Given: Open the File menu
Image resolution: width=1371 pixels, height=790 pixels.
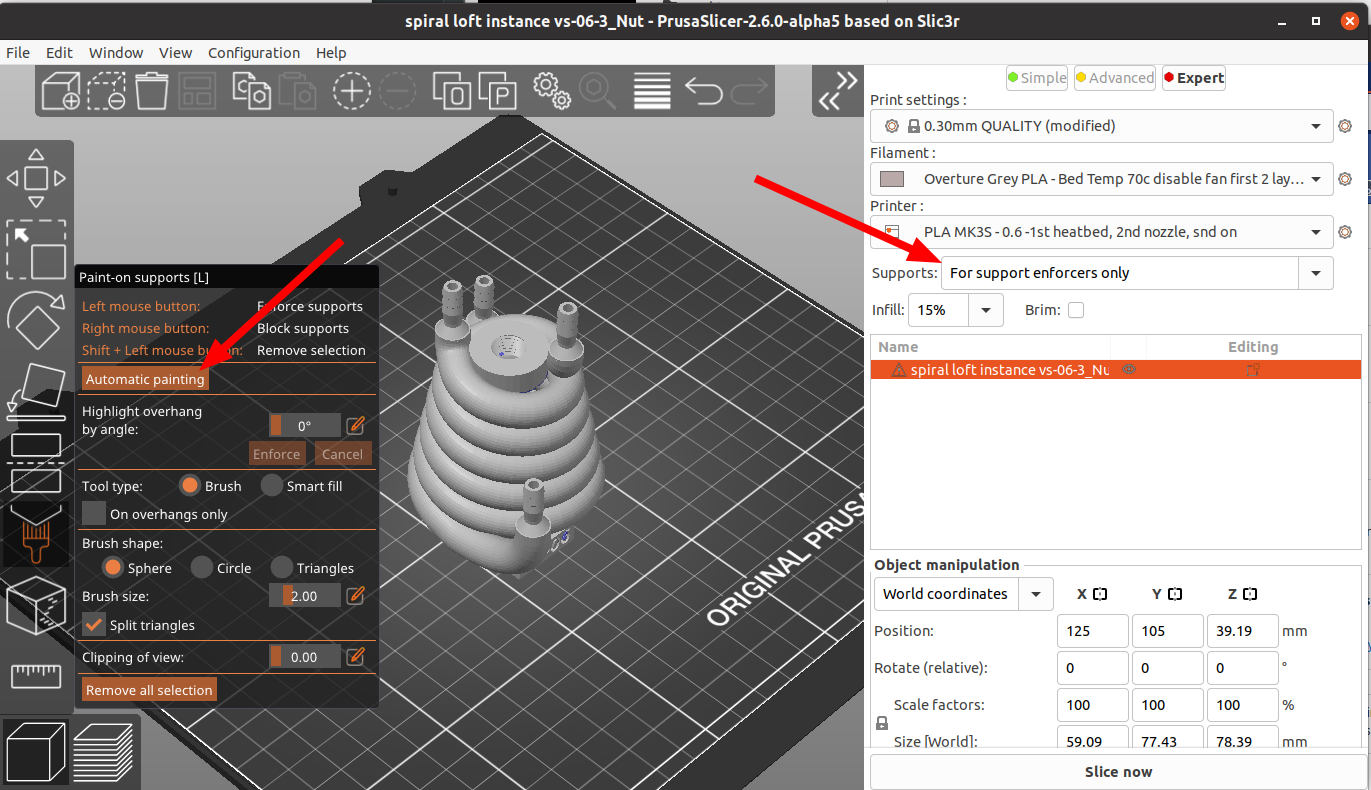Looking at the screenshot, I should [18, 53].
